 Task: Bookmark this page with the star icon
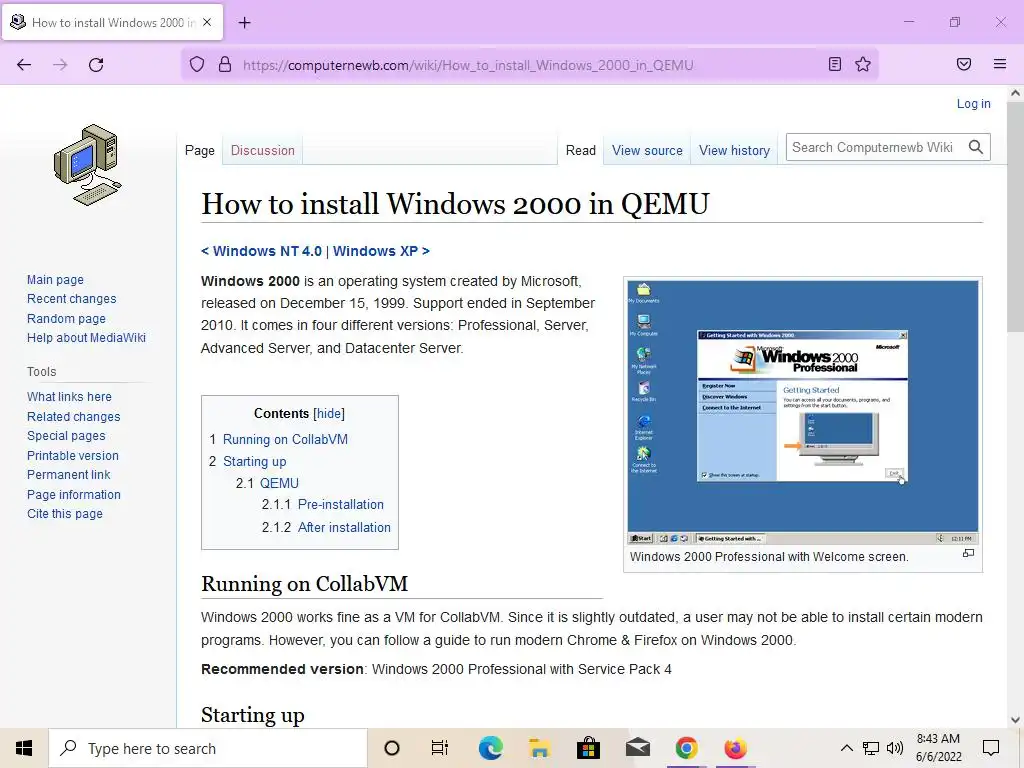point(863,64)
